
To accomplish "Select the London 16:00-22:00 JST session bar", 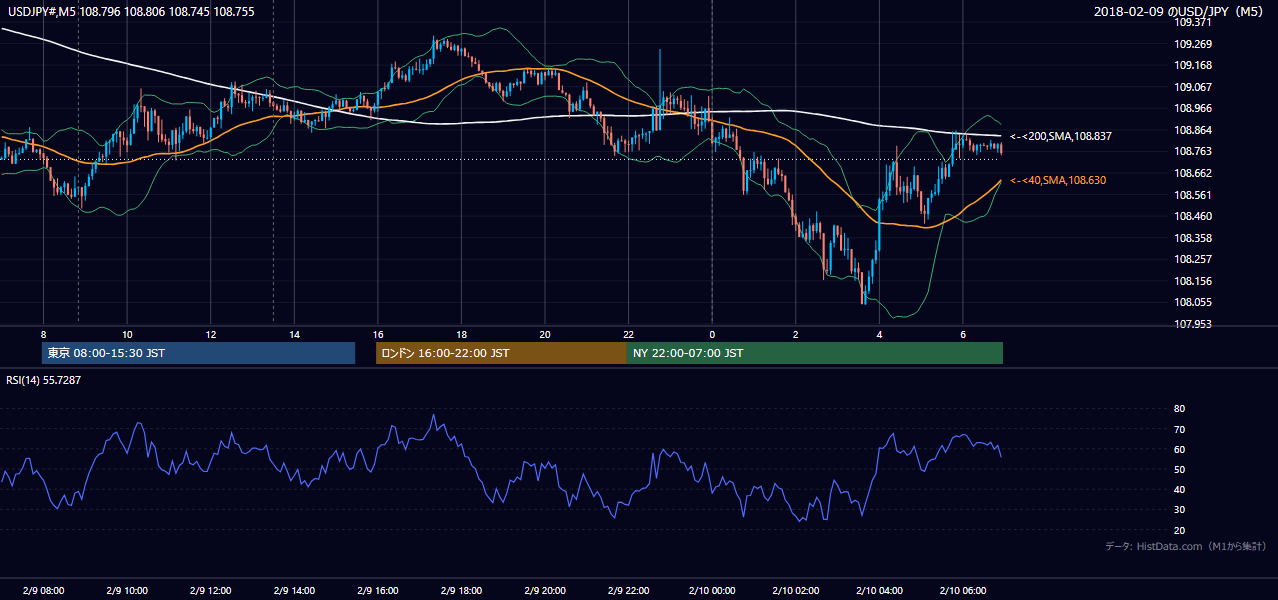I will pos(501,353).
